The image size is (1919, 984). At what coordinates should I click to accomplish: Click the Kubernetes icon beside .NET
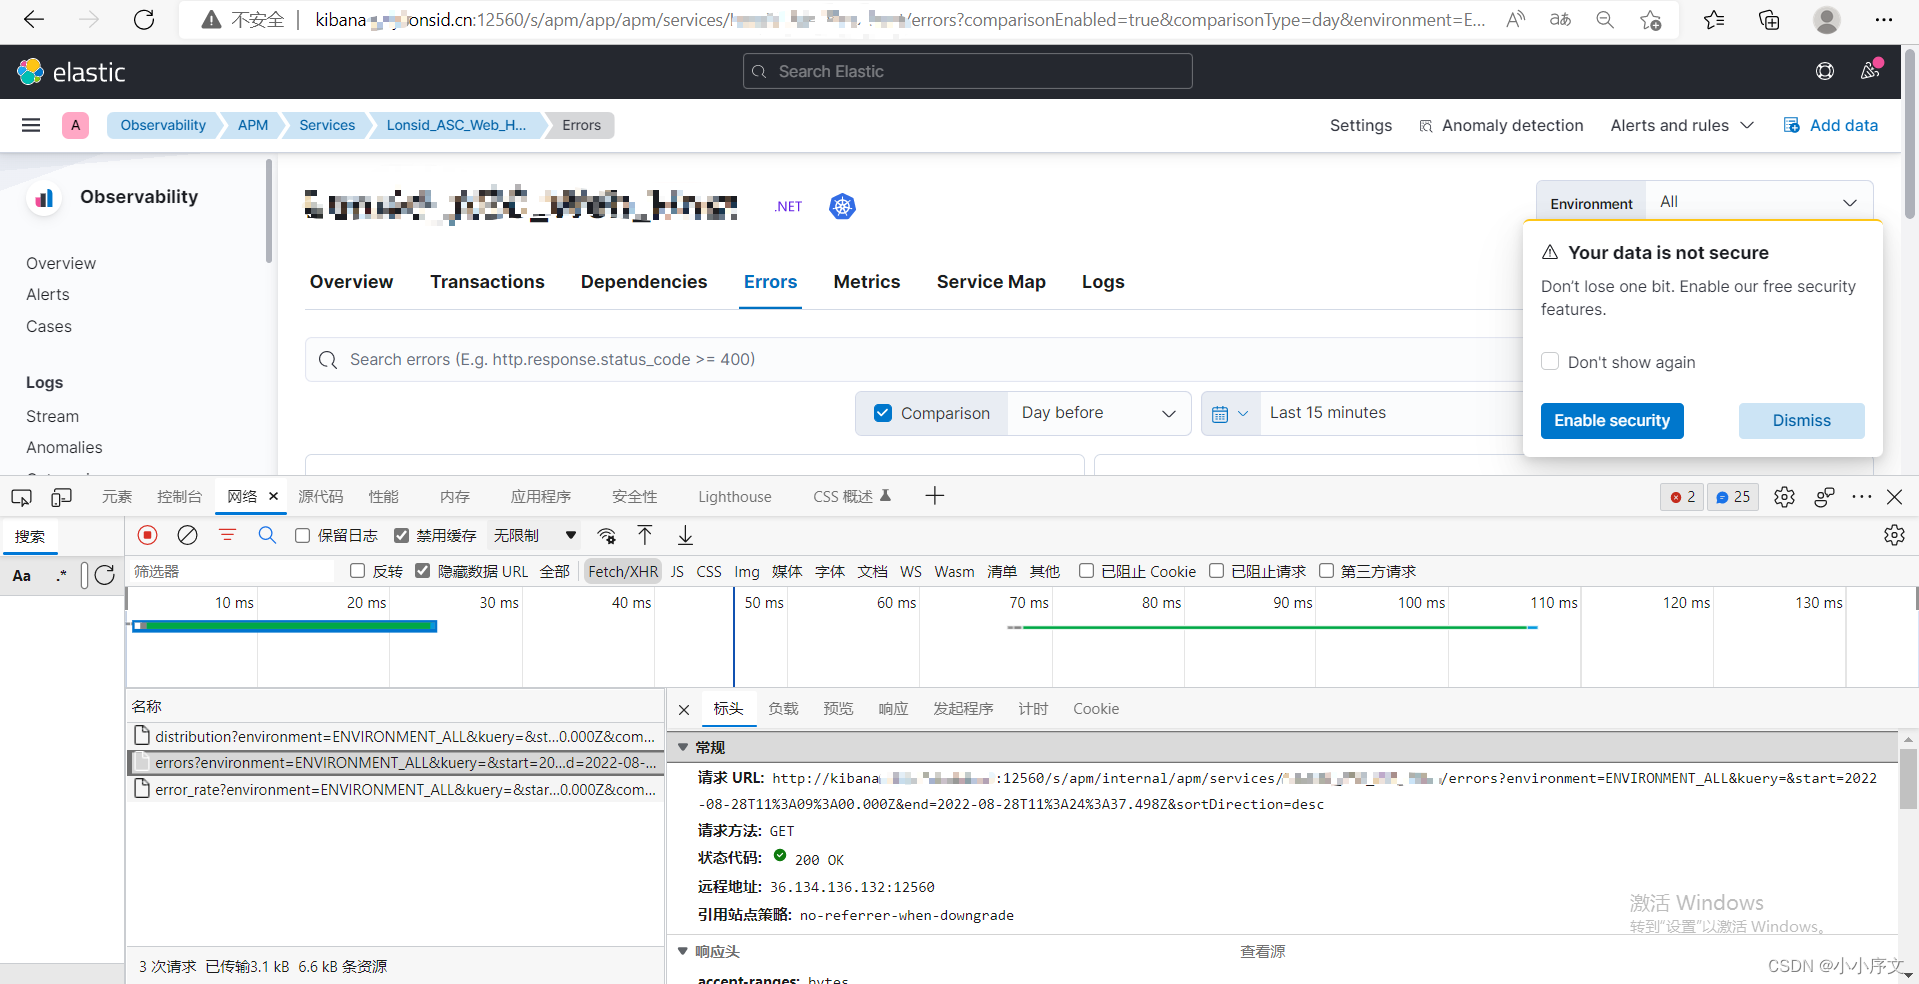pyautogui.click(x=842, y=206)
